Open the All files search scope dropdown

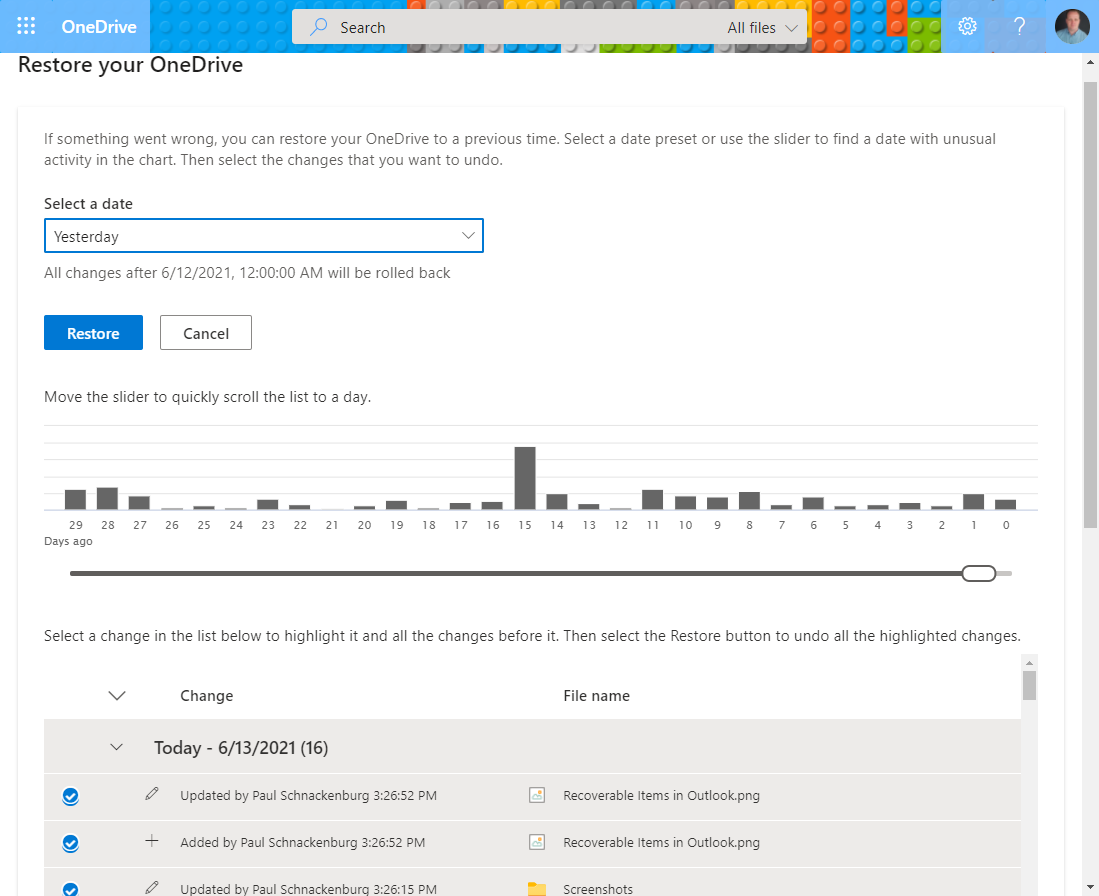763,27
